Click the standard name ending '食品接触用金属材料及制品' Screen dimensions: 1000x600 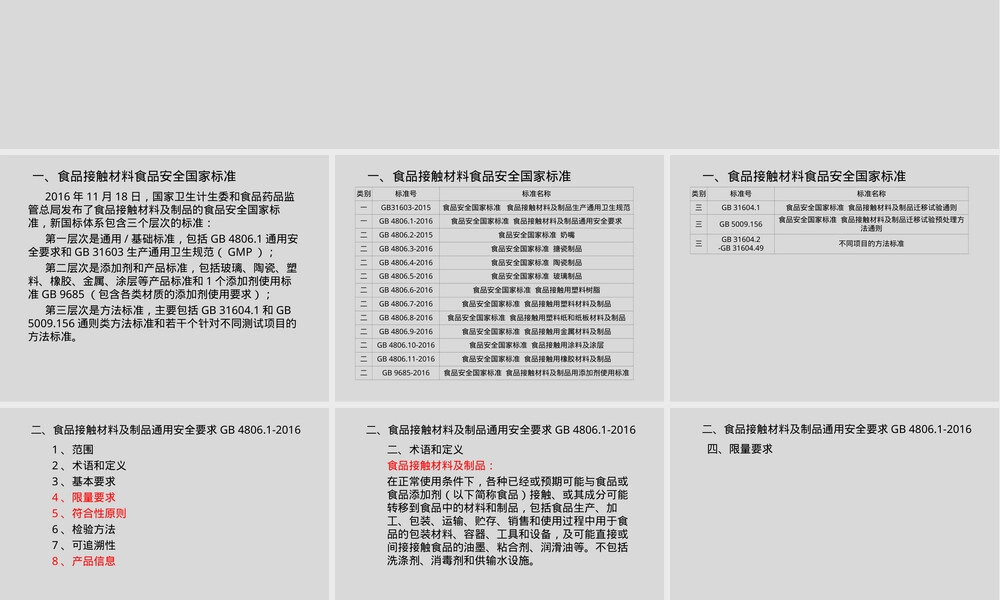click(x=536, y=332)
